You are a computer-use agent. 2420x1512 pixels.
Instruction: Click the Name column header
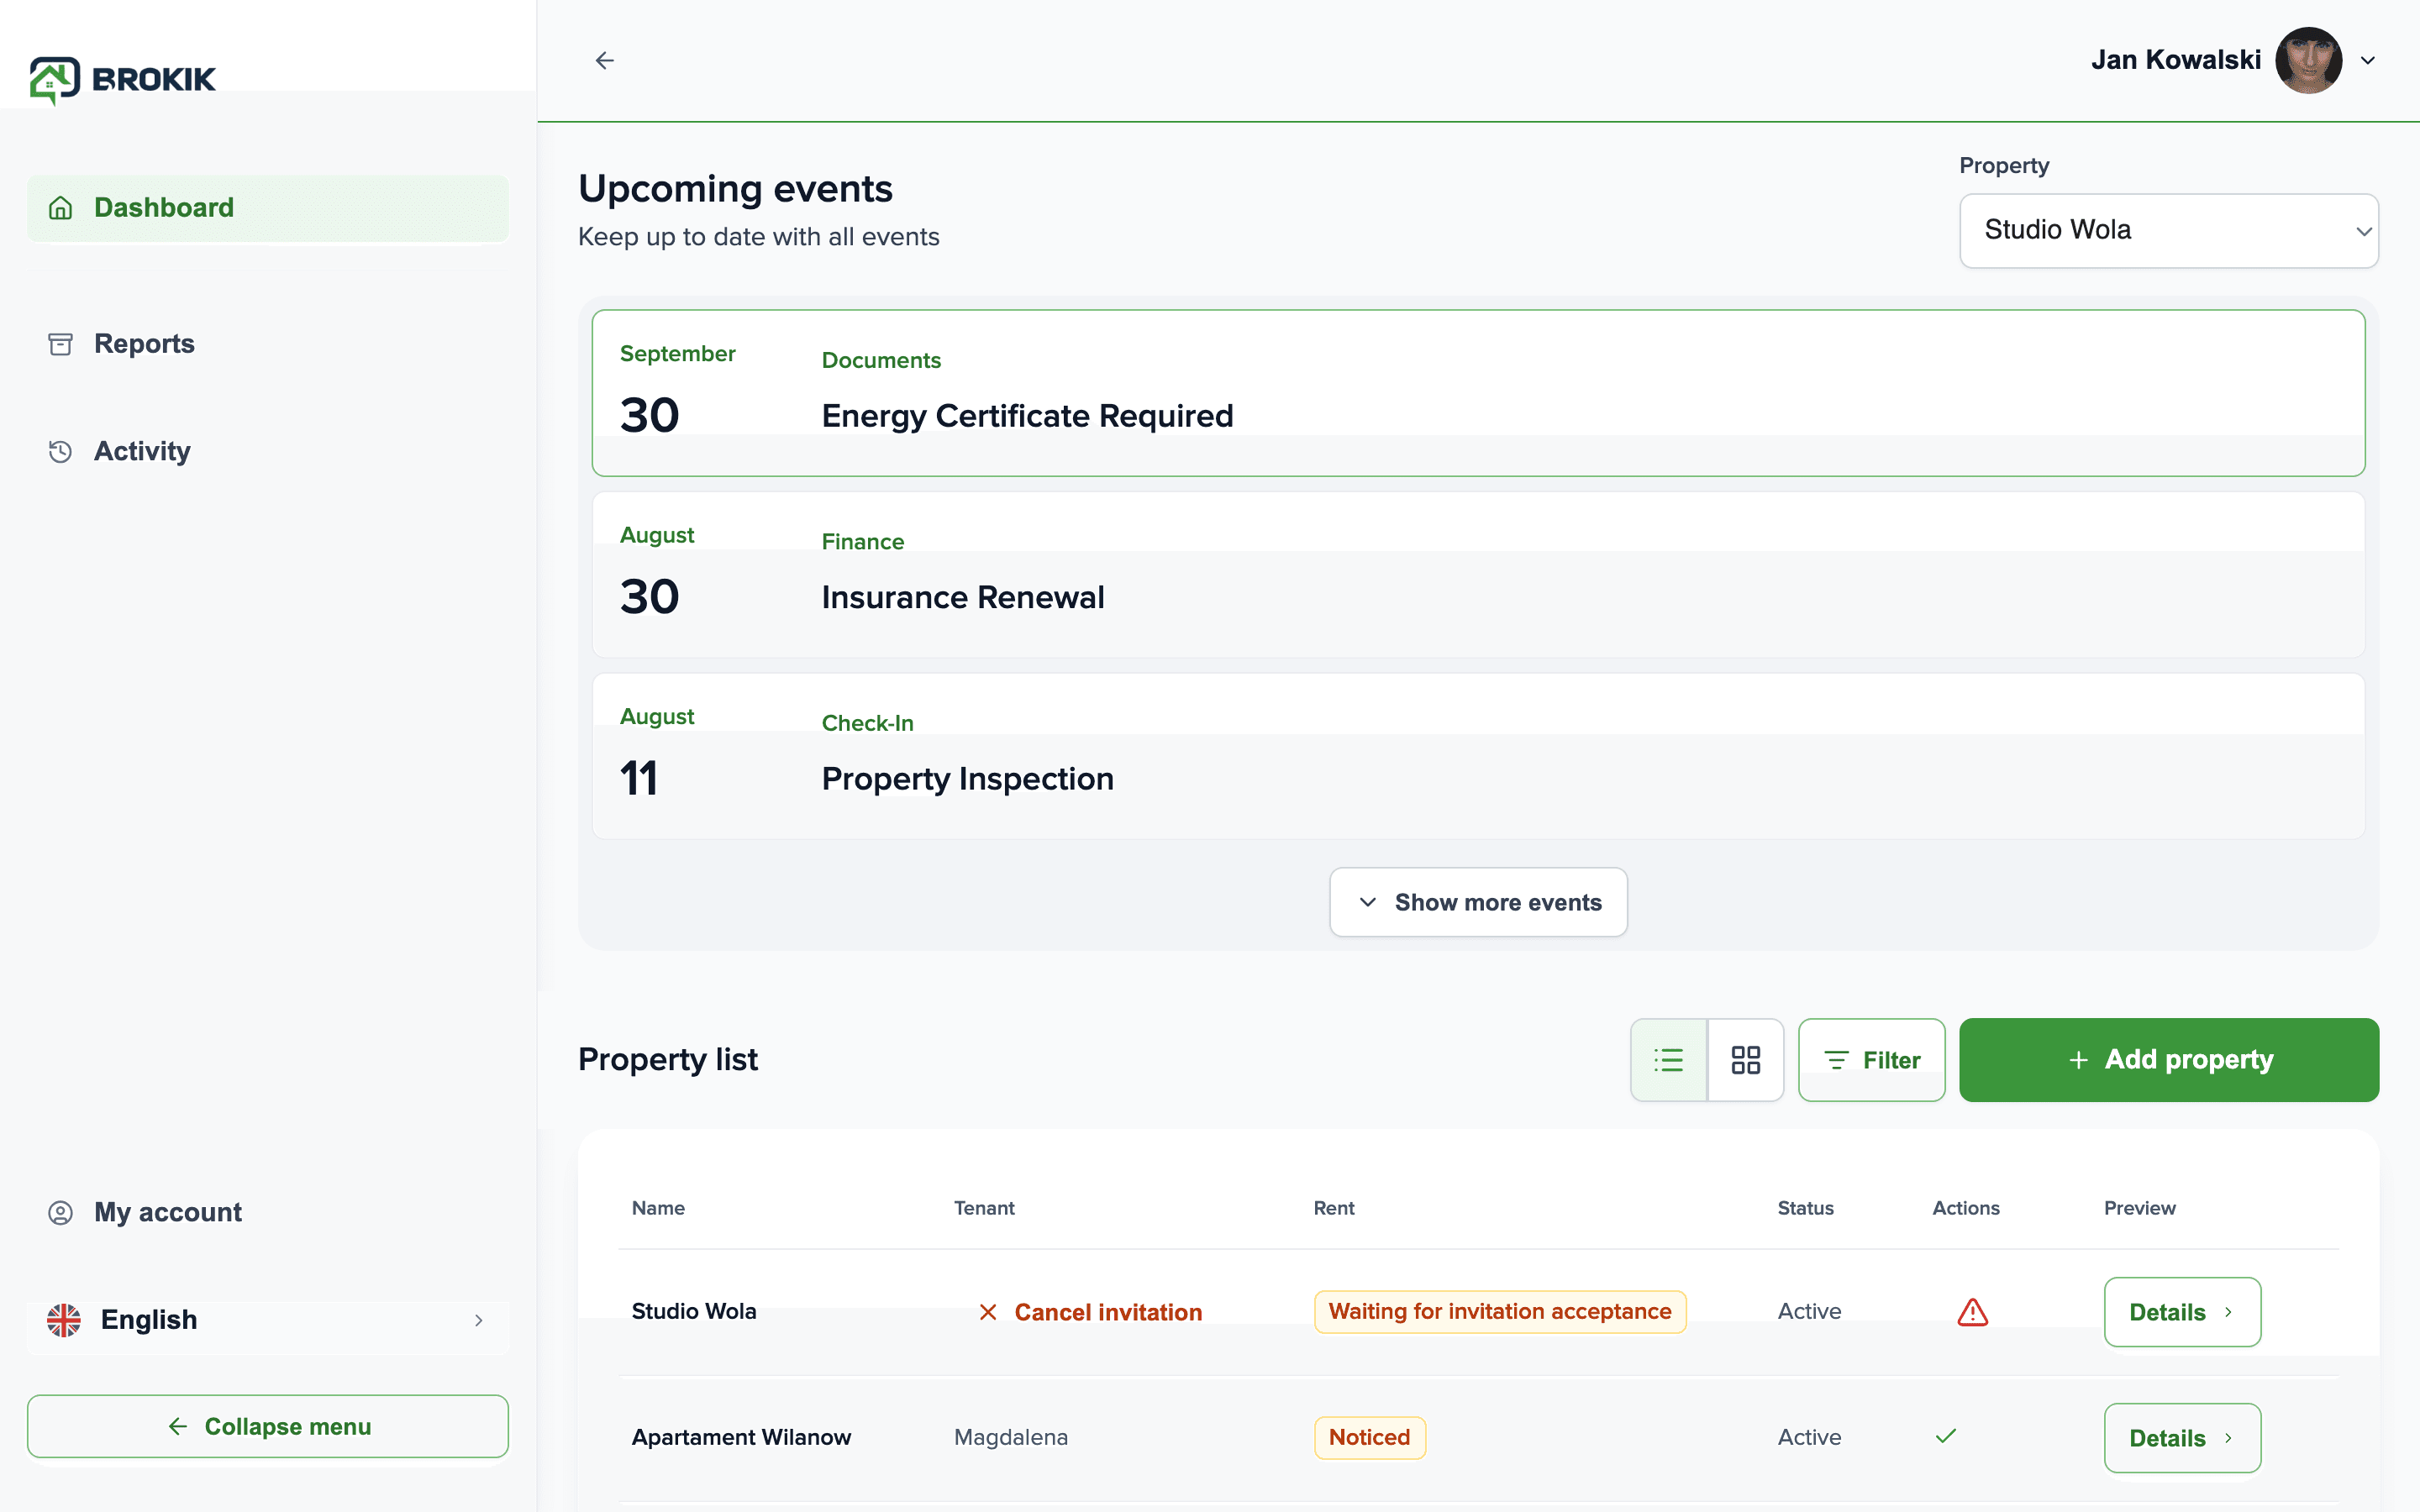pyautogui.click(x=658, y=1208)
